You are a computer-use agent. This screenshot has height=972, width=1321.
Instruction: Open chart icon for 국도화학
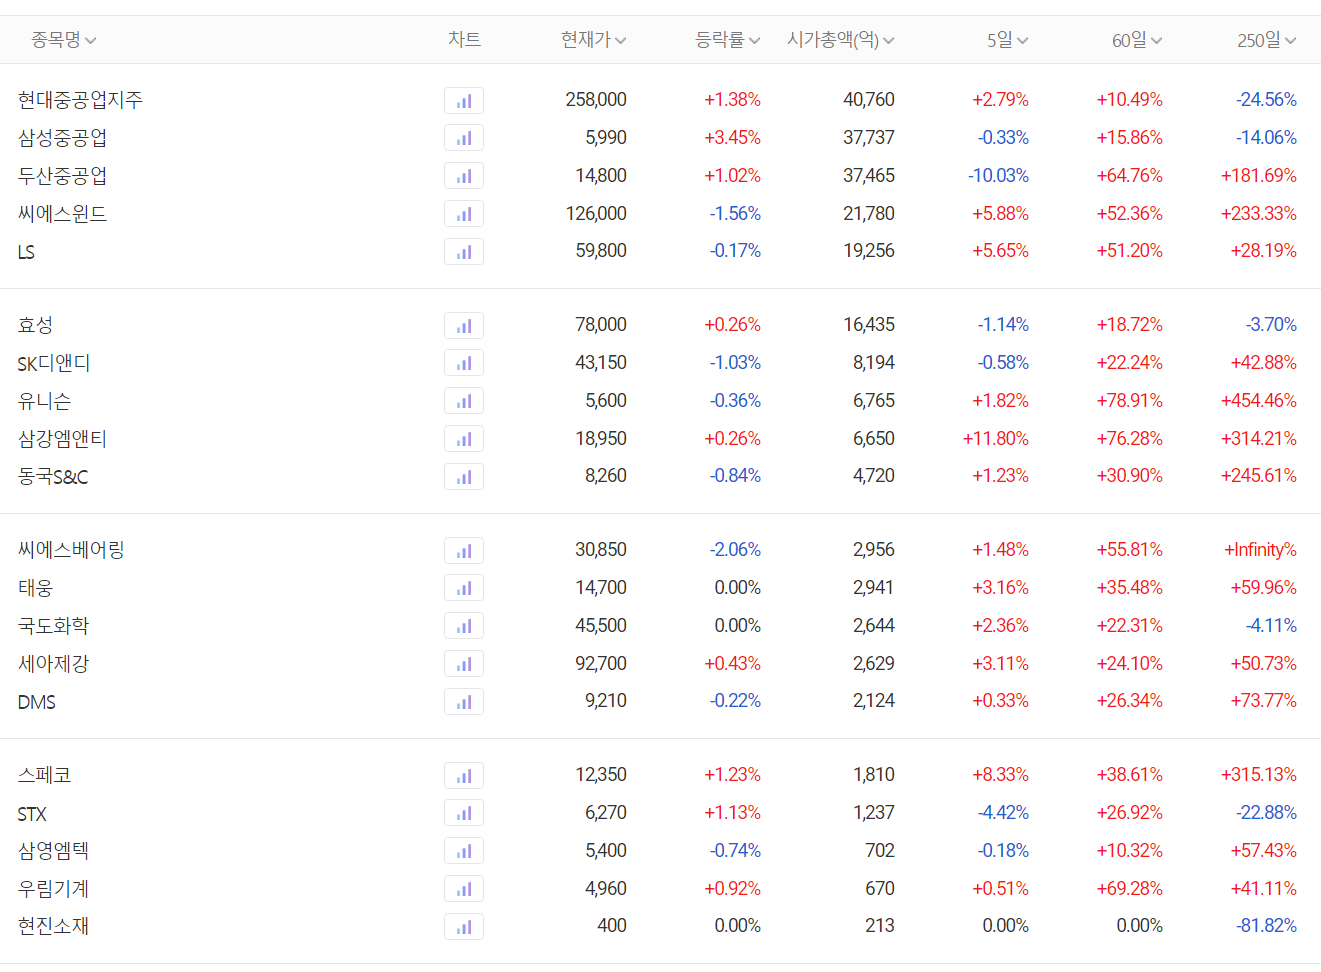(x=464, y=626)
